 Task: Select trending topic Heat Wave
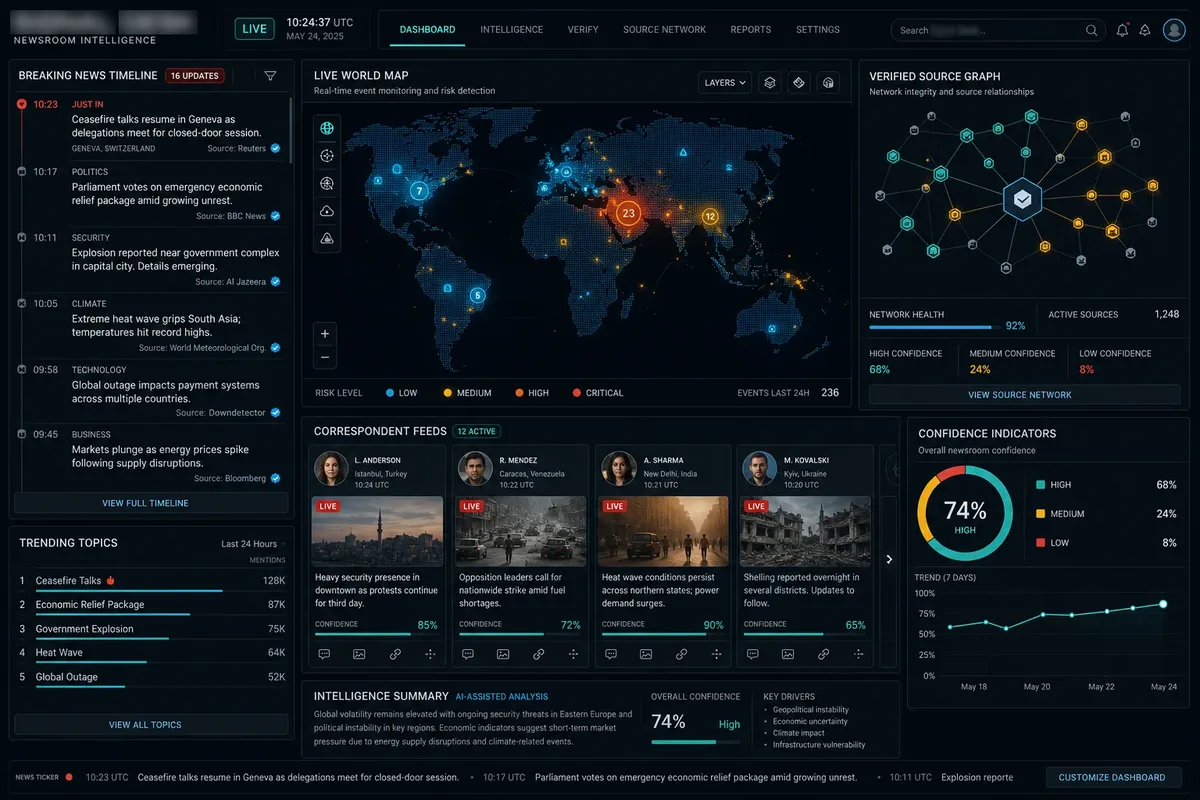click(151, 653)
